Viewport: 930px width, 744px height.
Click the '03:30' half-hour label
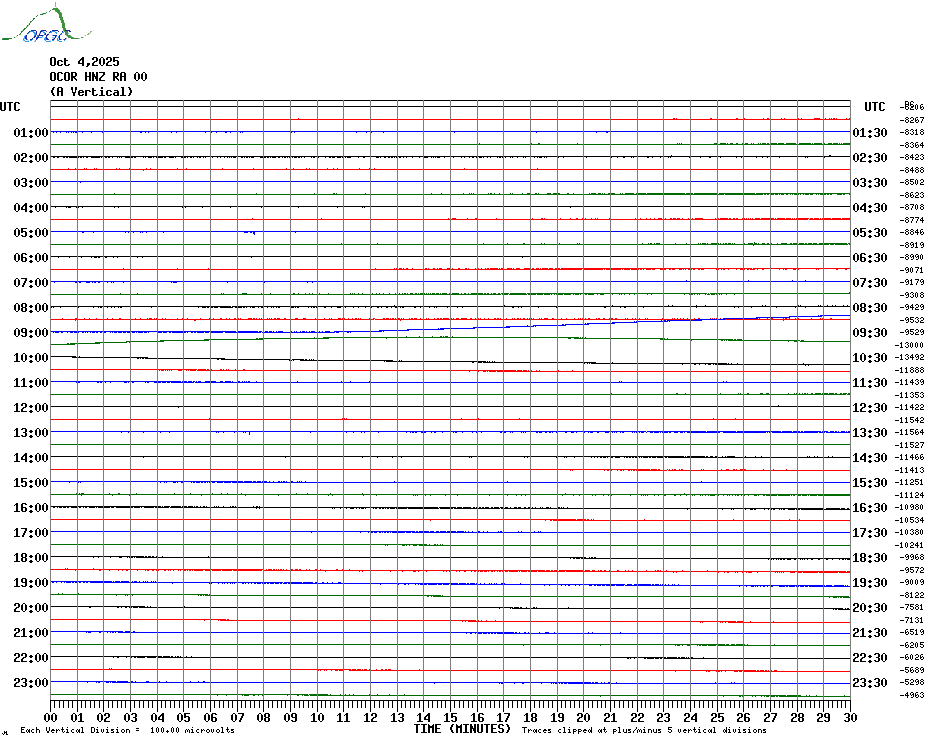870,182
